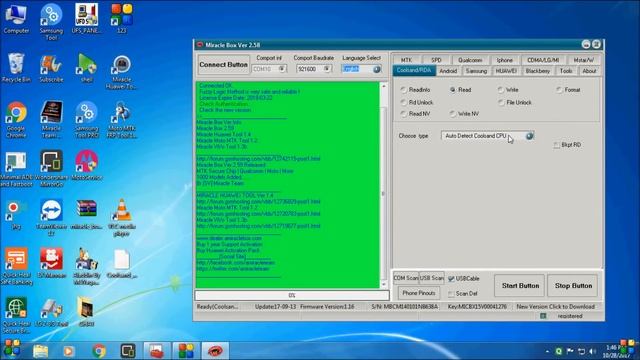Open the shell desktop shortcut
Image resolution: width=640 pixels, height=360 pixels.
pyautogui.click(x=86, y=68)
